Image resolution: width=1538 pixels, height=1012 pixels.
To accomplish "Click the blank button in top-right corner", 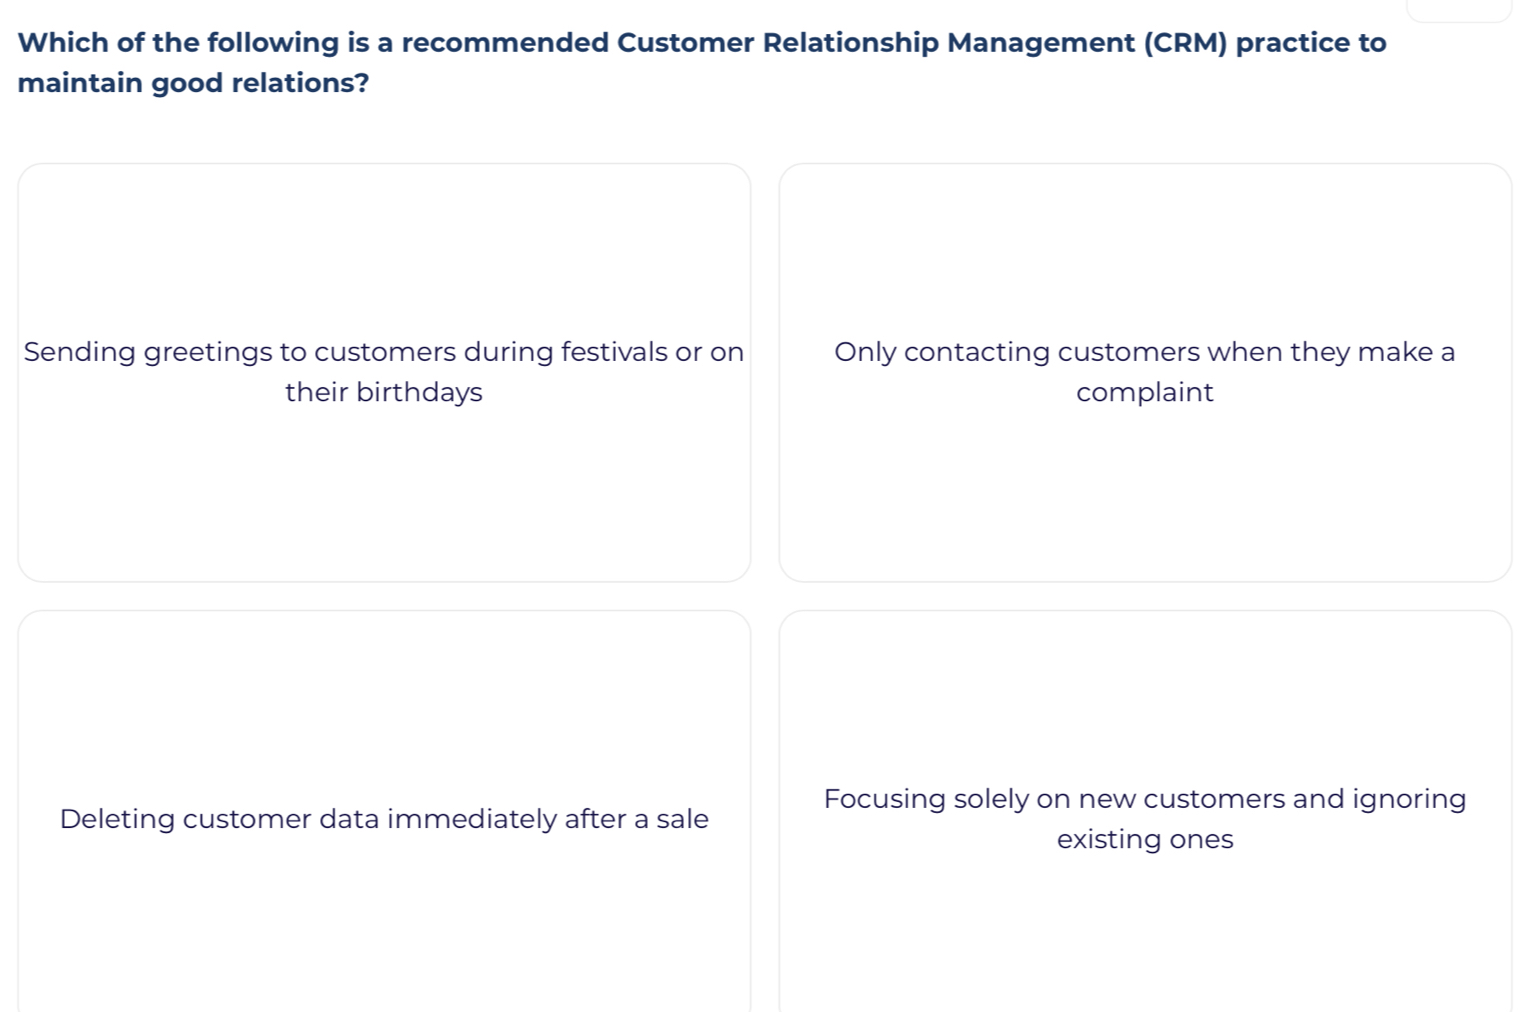I will [x=1459, y=10].
